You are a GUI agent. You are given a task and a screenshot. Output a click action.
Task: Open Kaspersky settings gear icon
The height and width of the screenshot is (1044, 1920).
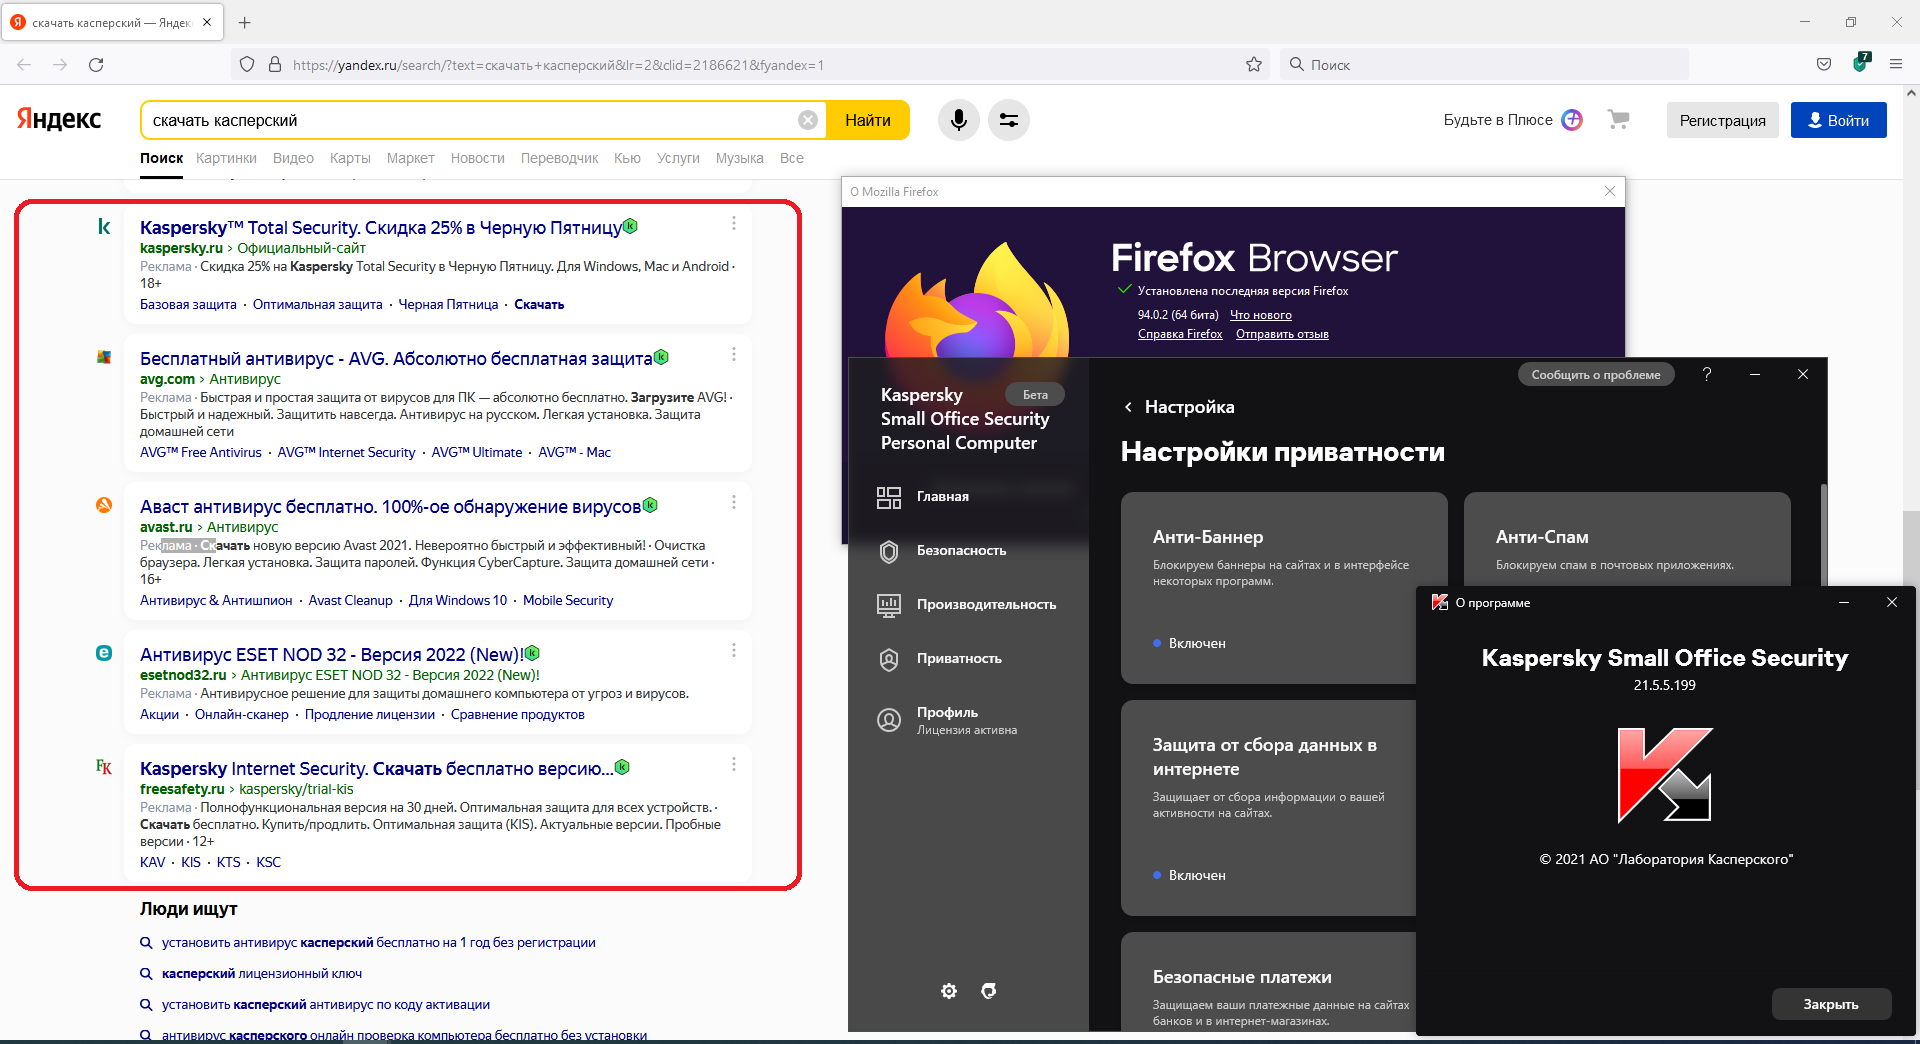(x=949, y=991)
